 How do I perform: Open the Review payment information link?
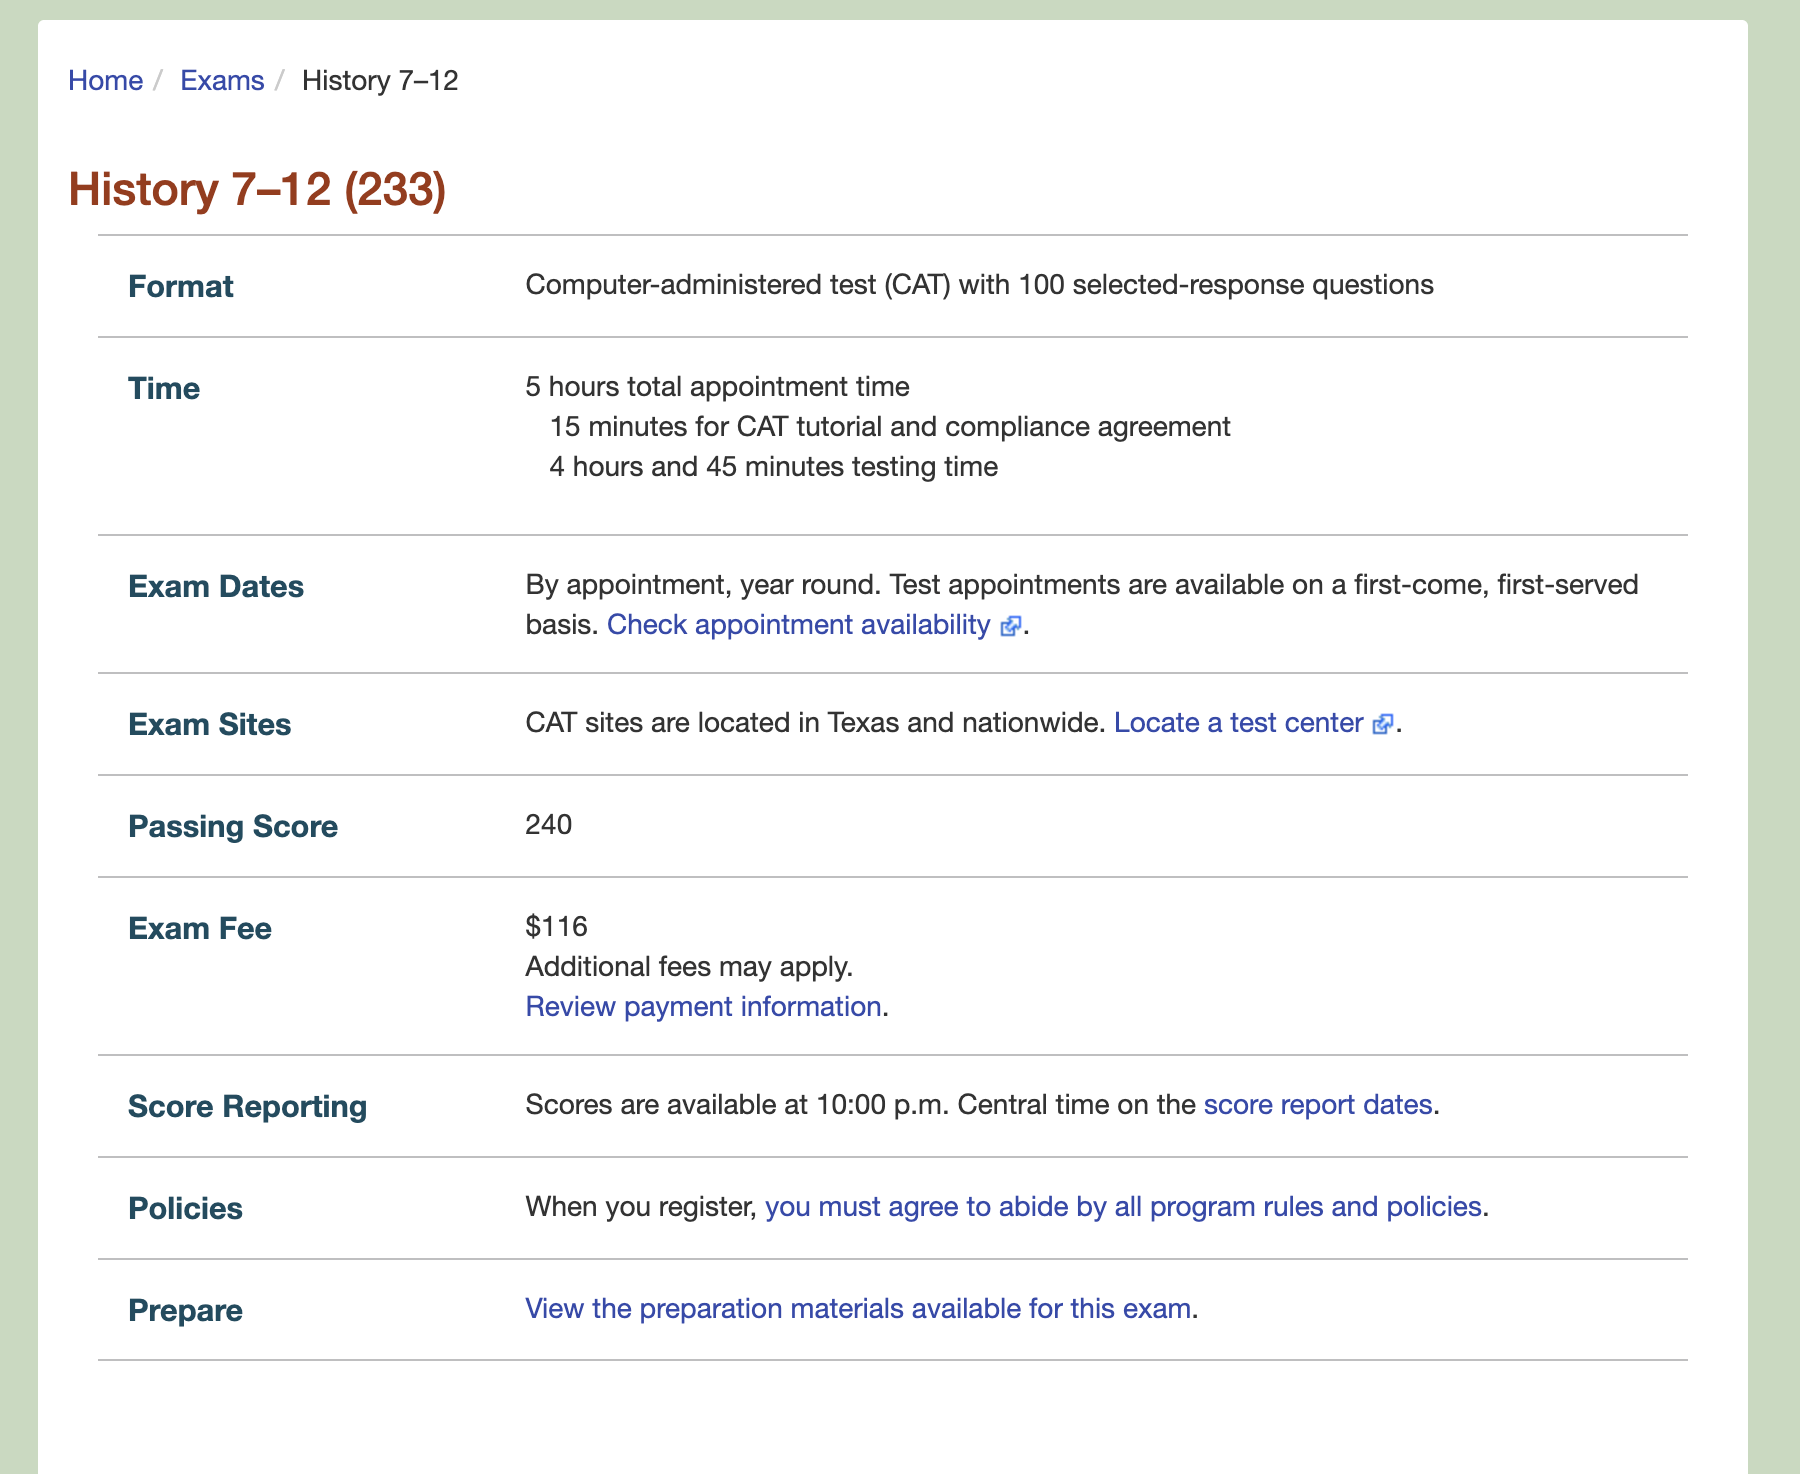point(703,1006)
